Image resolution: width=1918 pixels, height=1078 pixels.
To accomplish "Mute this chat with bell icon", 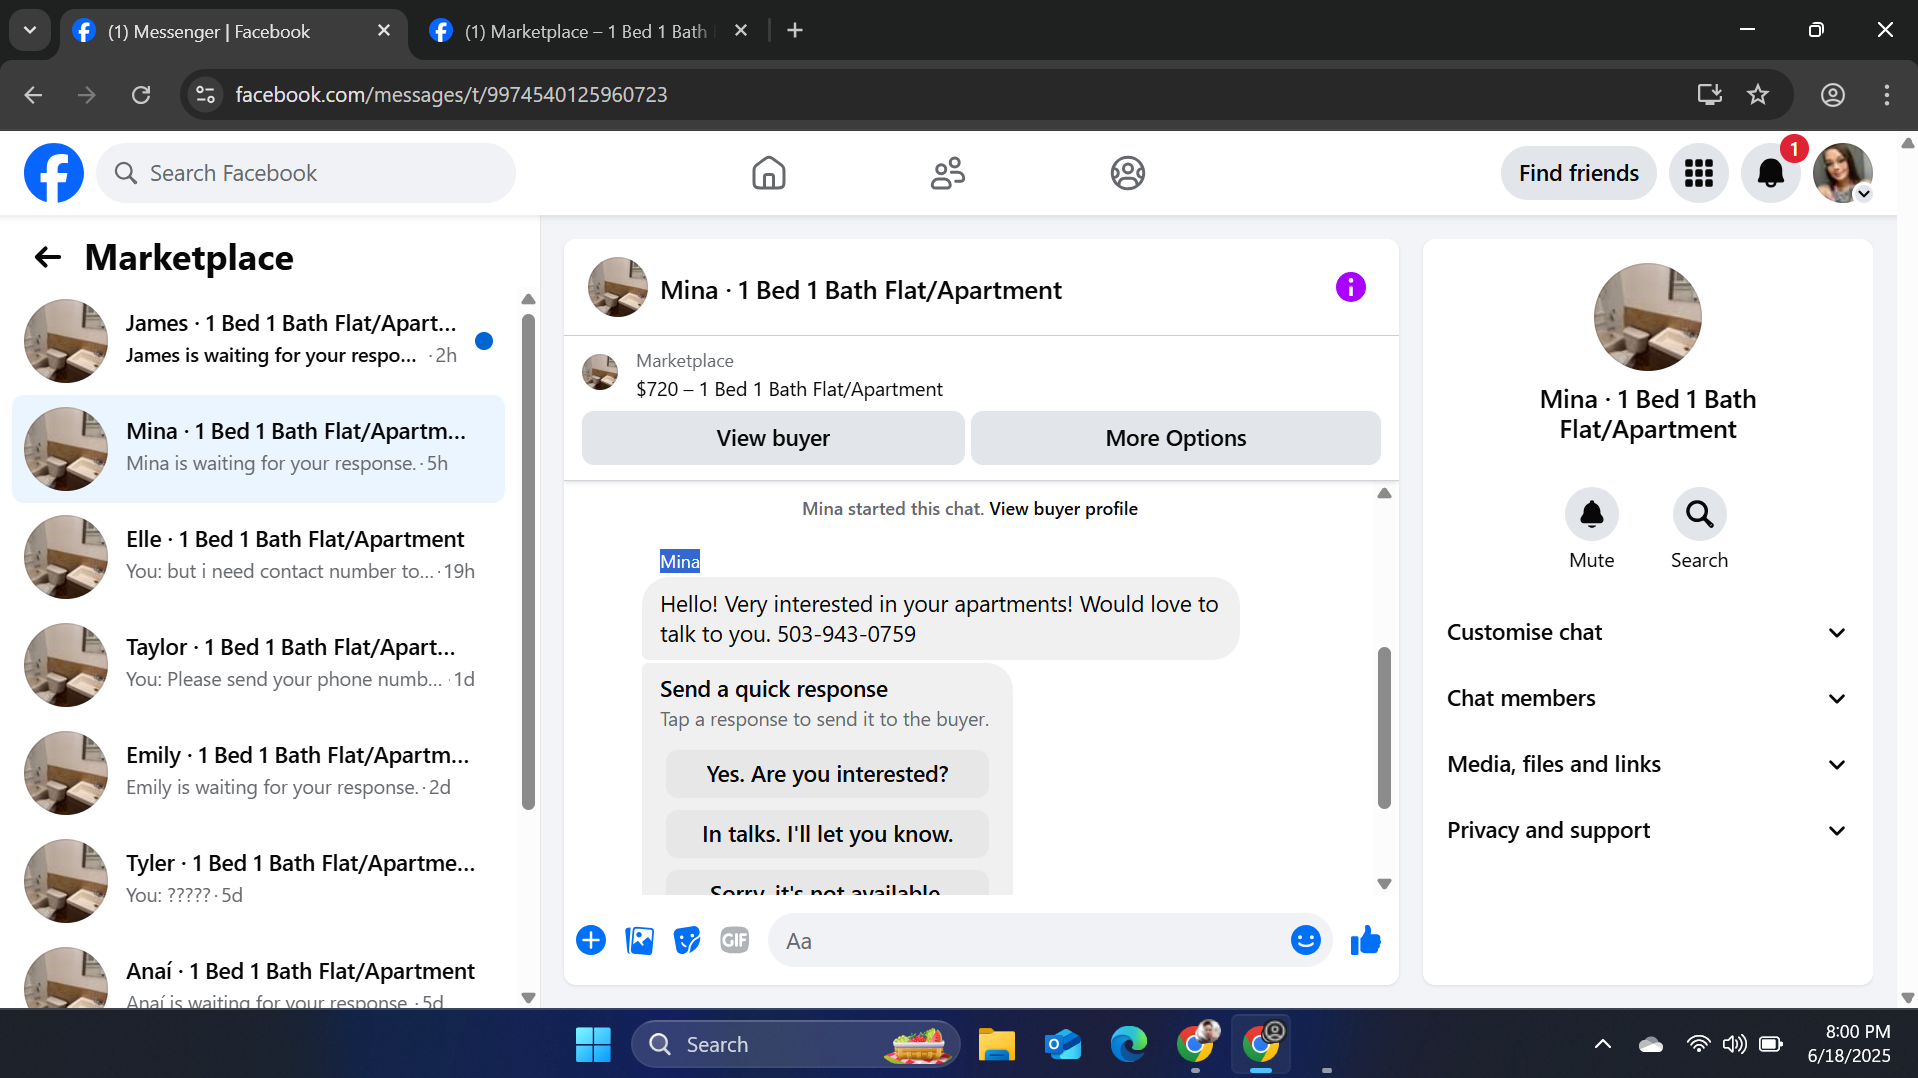I will click(1591, 514).
